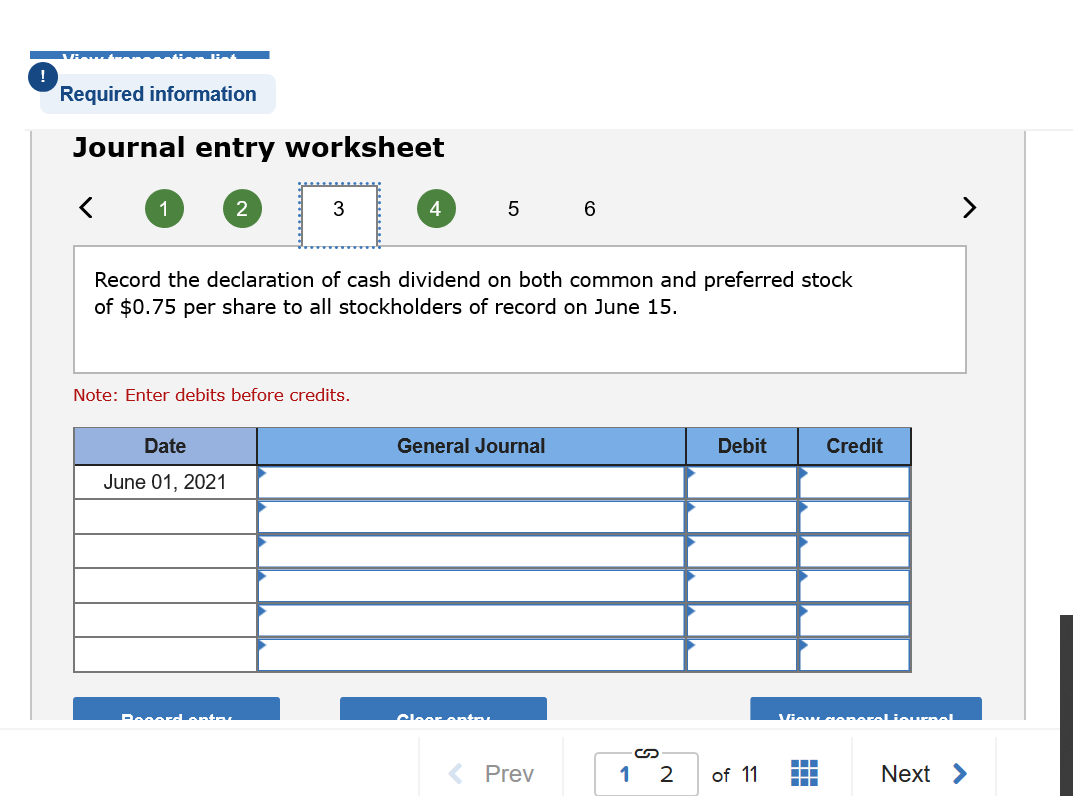
Task: Click the left chevron before step 1
Action: 85,207
